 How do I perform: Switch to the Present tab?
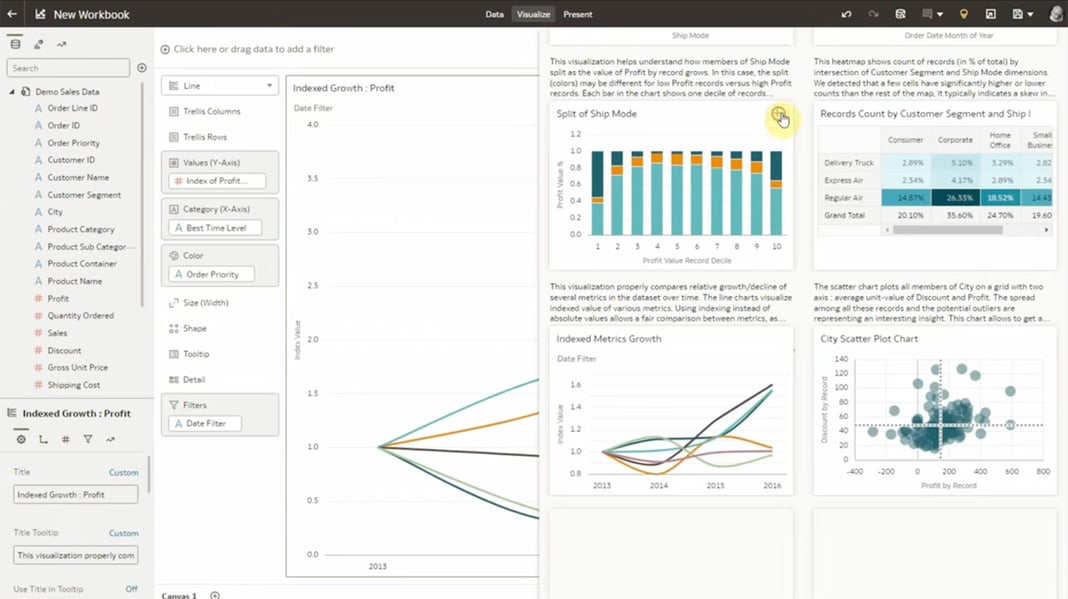click(576, 14)
